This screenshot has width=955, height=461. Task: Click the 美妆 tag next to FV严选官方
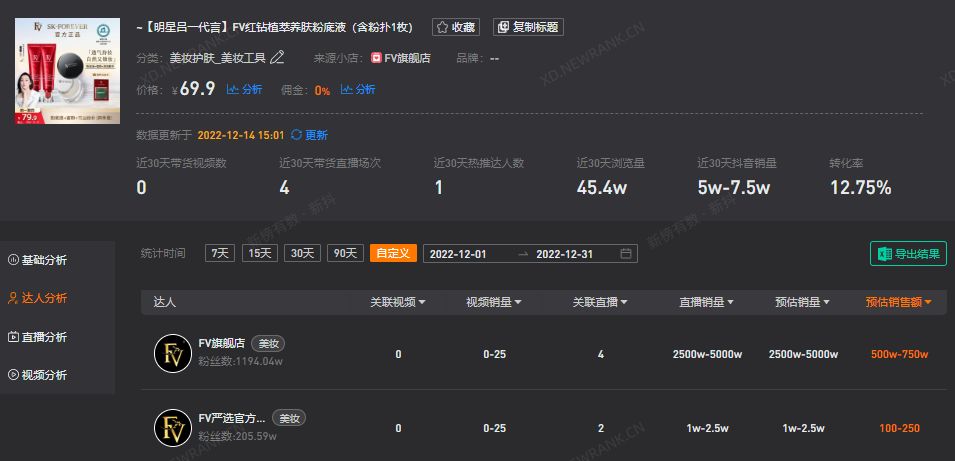289,418
